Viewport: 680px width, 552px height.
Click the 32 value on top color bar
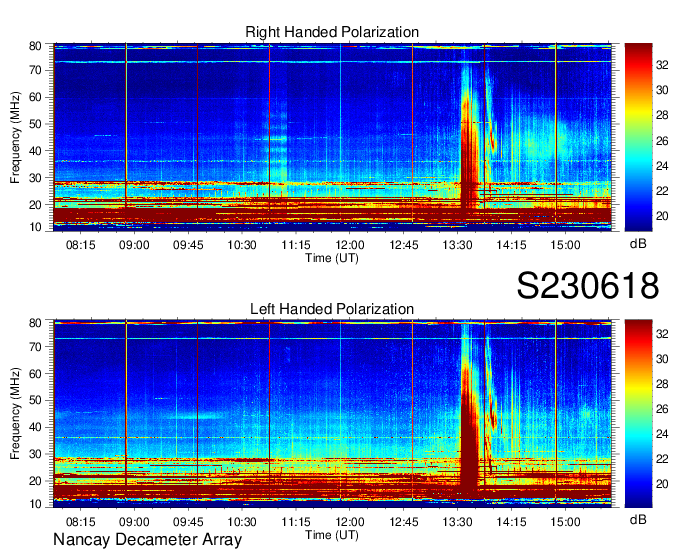pyautogui.click(x=662, y=65)
